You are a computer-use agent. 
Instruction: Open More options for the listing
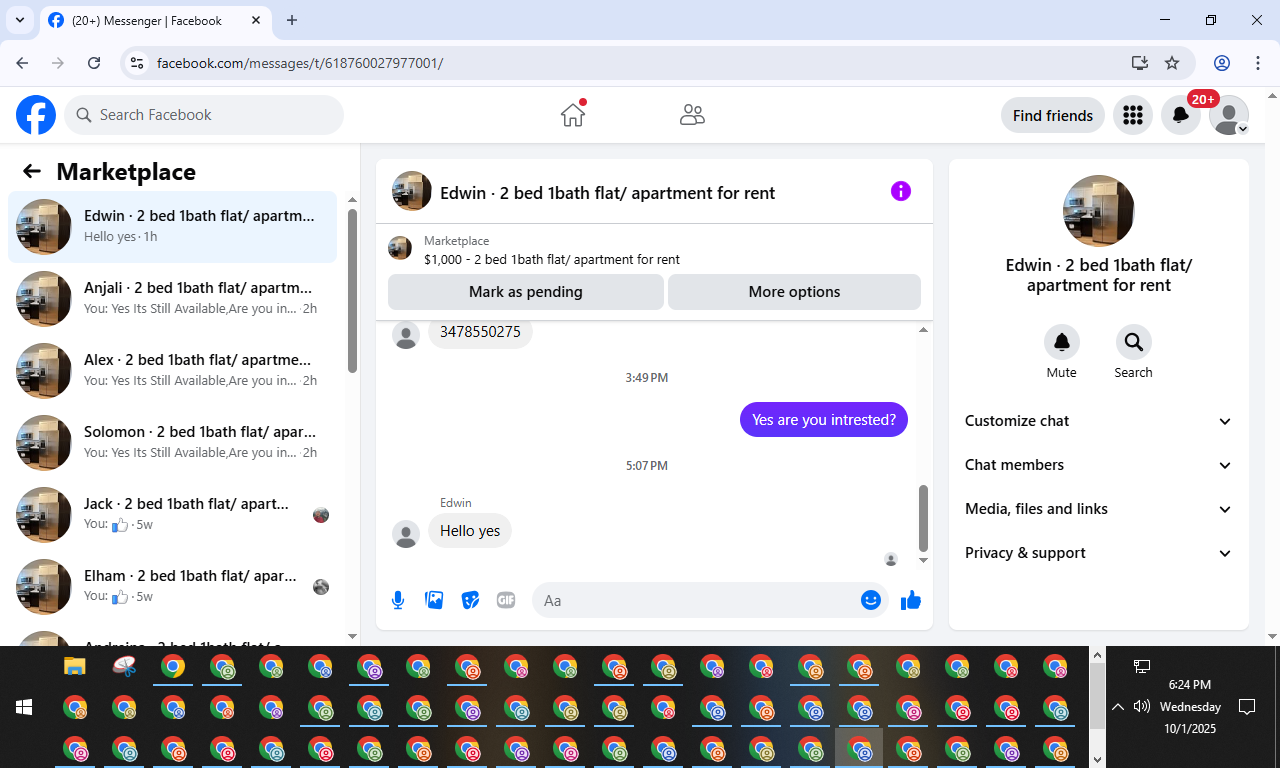click(x=794, y=292)
